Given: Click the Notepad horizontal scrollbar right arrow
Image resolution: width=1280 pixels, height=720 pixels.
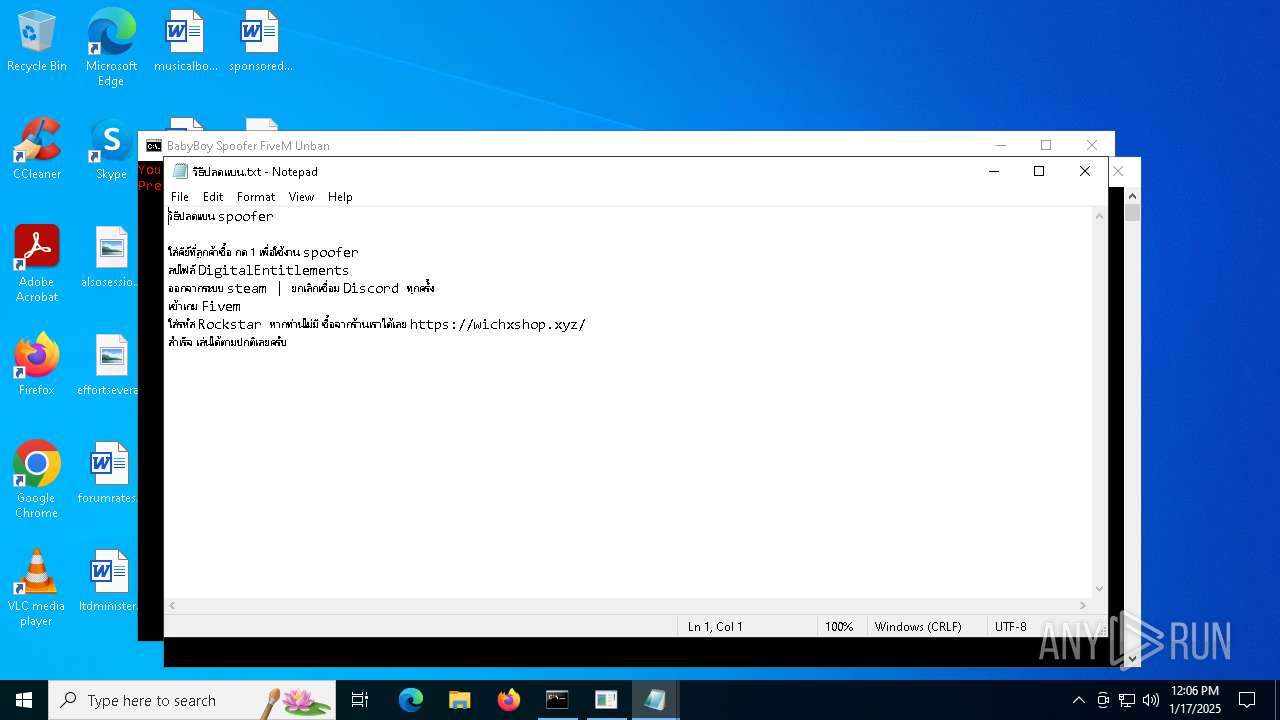Looking at the screenshot, I should coord(1083,606).
